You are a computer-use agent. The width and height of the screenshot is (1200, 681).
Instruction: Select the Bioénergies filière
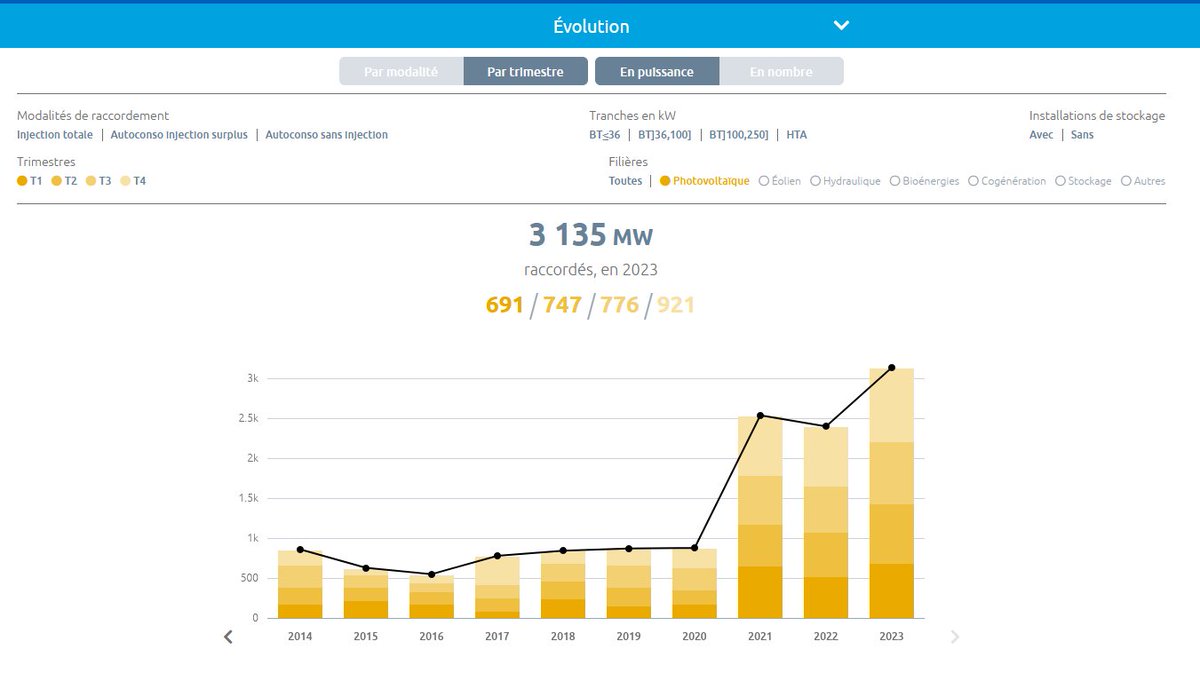[x=896, y=181]
